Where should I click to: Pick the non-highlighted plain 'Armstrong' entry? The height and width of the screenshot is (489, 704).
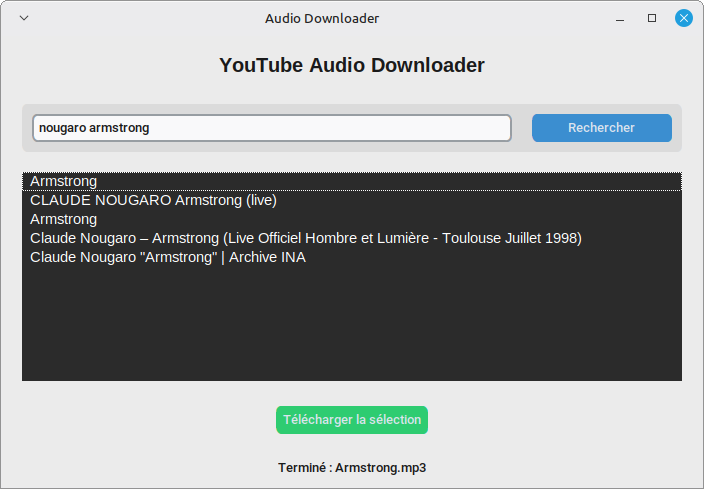tap(64, 219)
